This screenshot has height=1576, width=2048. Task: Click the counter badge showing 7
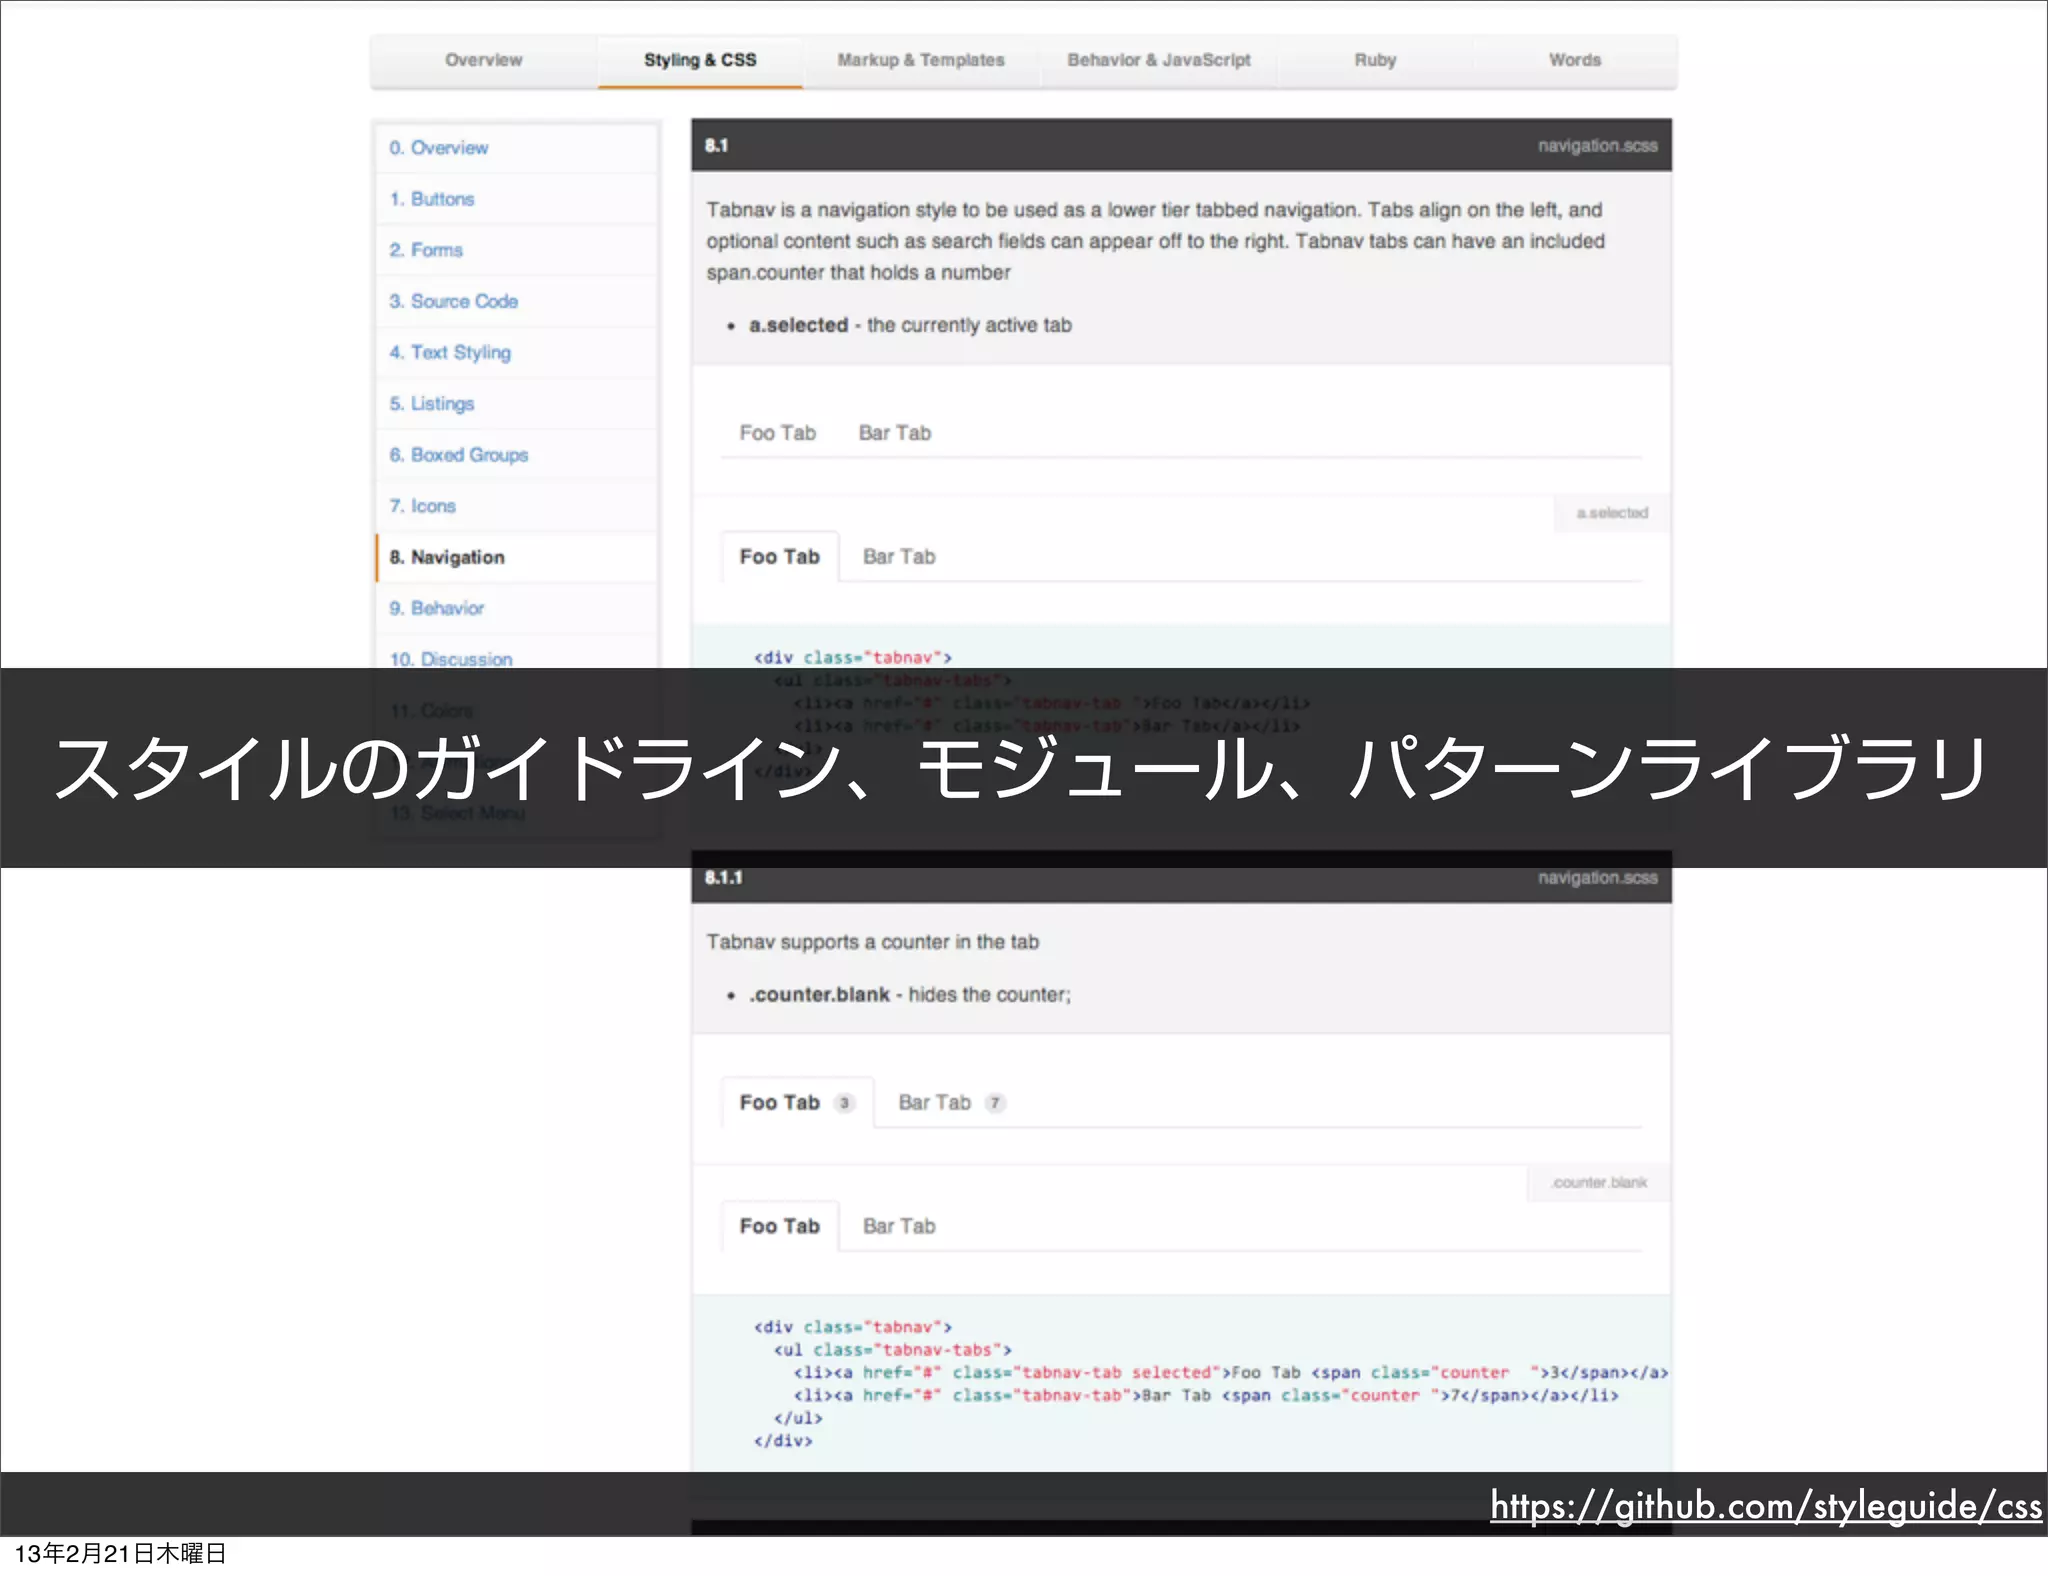(x=995, y=1103)
